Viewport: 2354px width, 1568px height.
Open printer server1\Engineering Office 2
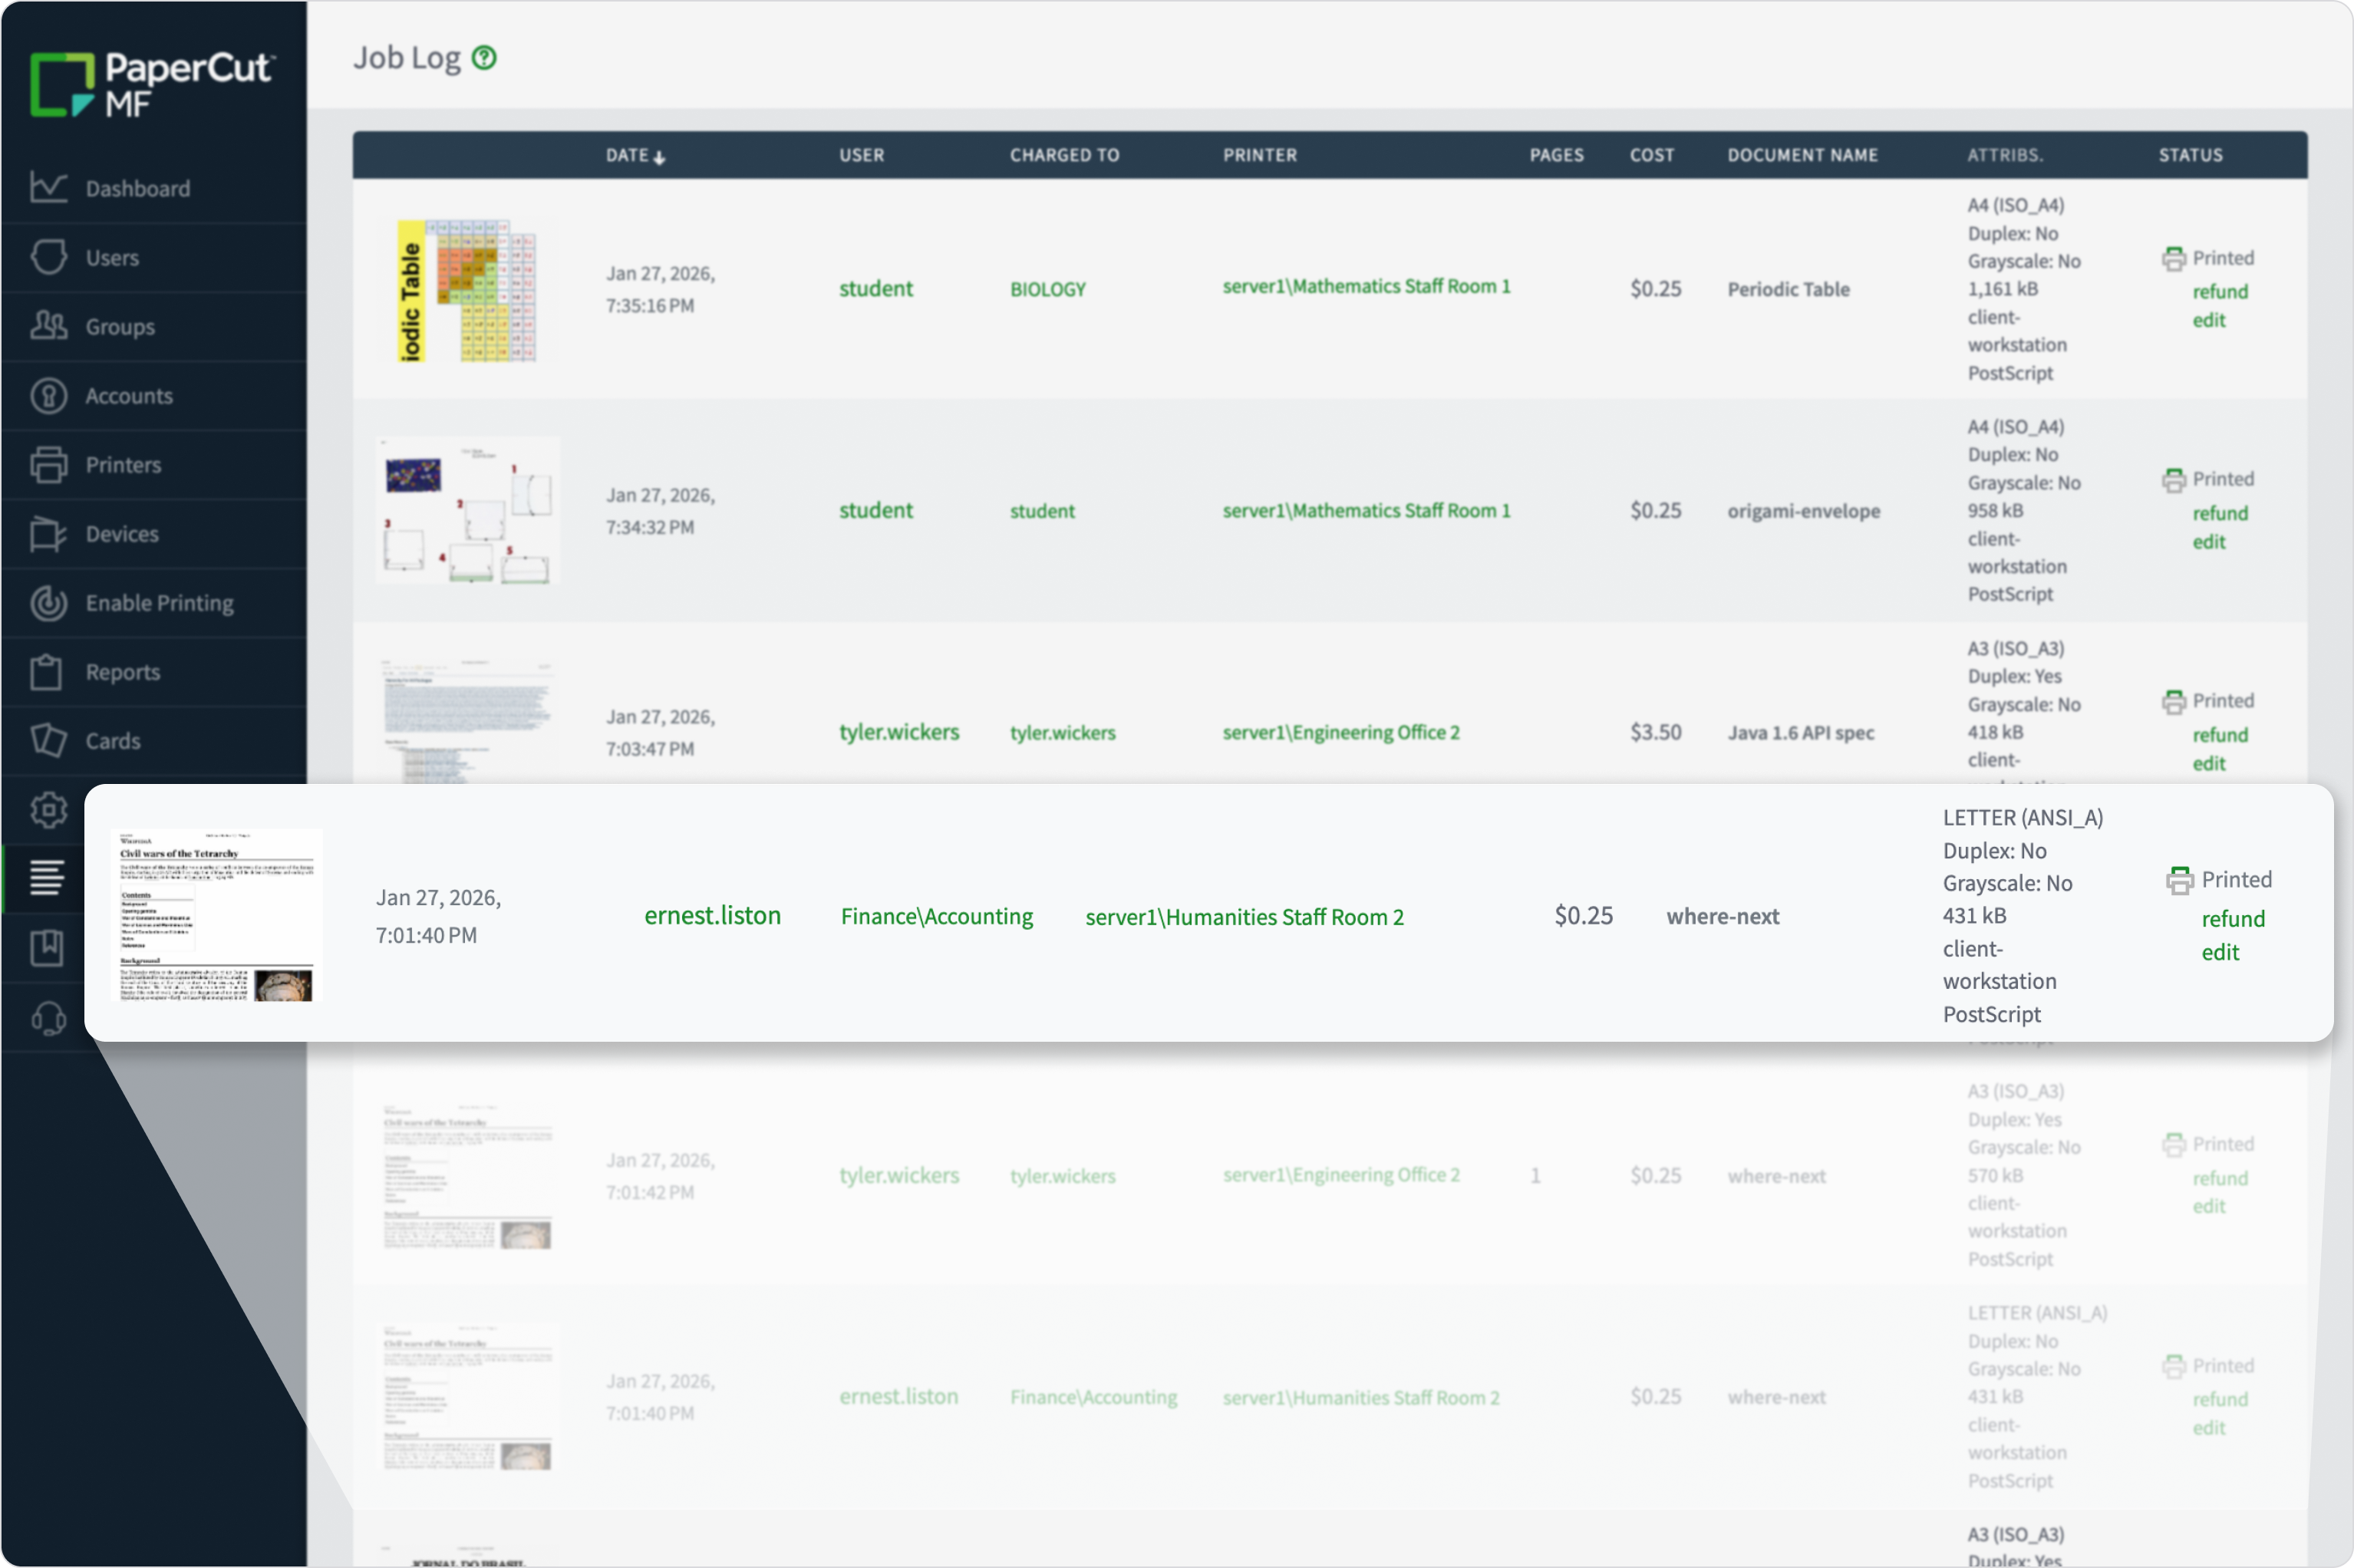tap(1341, 731)
